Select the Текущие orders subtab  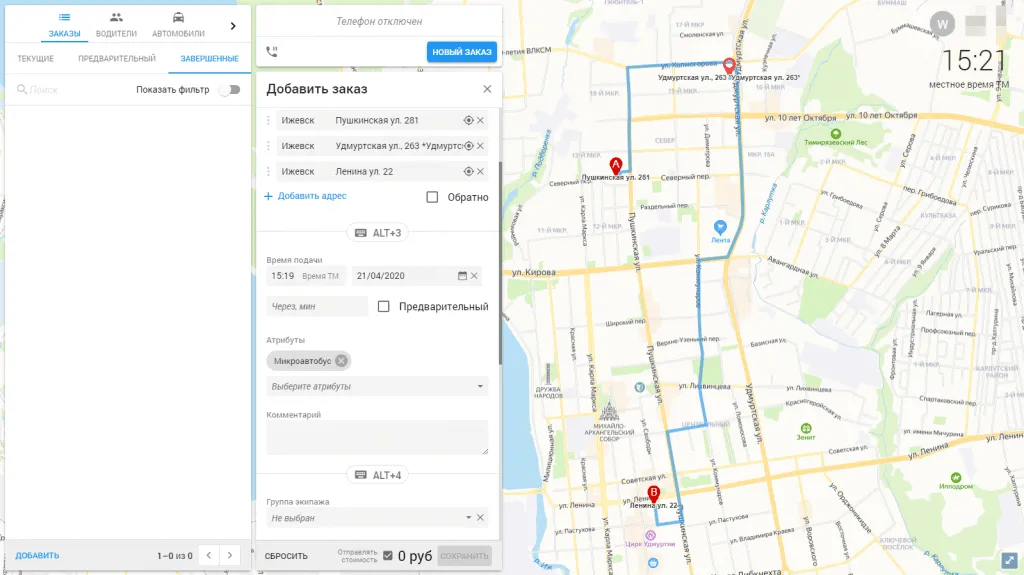coord(35,59)
